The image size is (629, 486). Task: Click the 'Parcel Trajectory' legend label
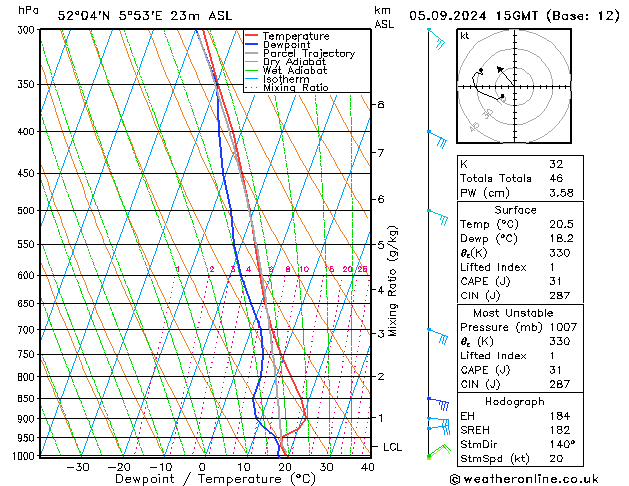pyautogui.click(x=309, y=53)
